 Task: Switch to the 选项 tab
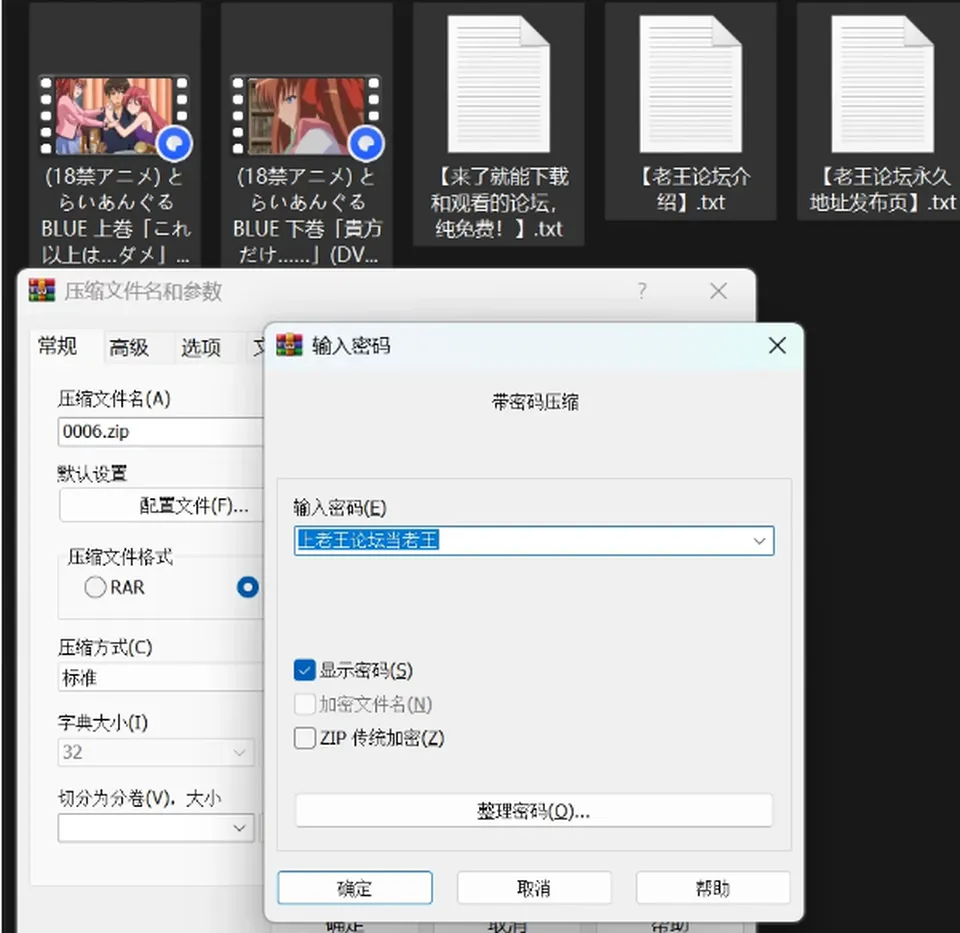(200, 348)
